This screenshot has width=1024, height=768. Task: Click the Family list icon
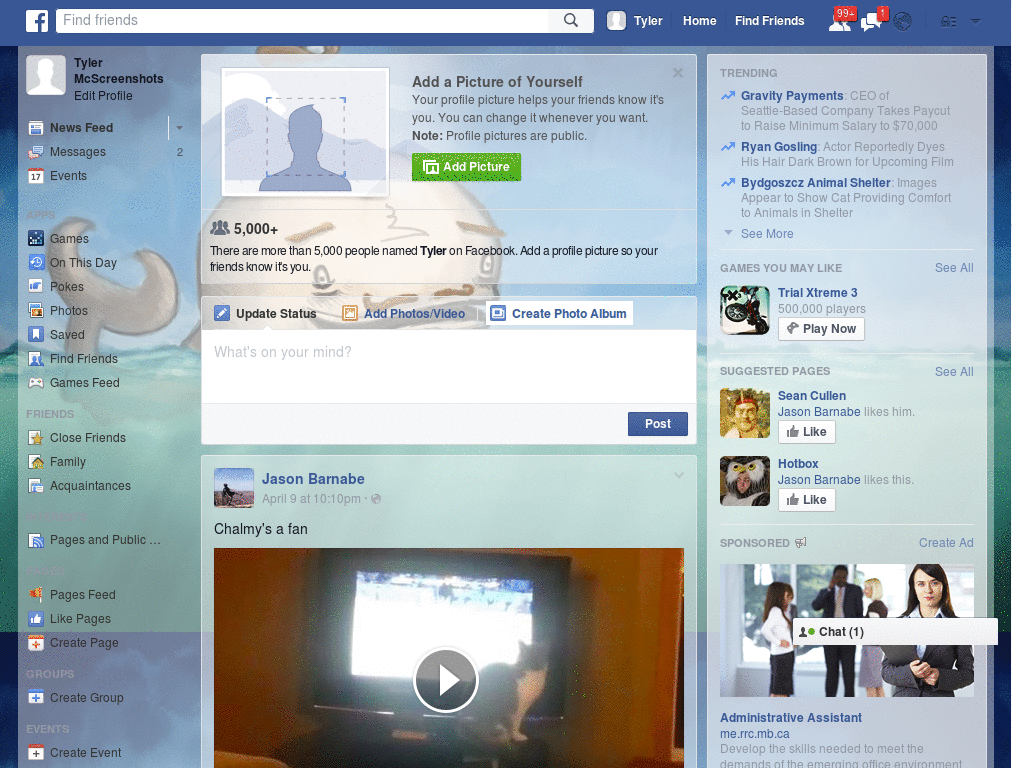click(36, 462)
